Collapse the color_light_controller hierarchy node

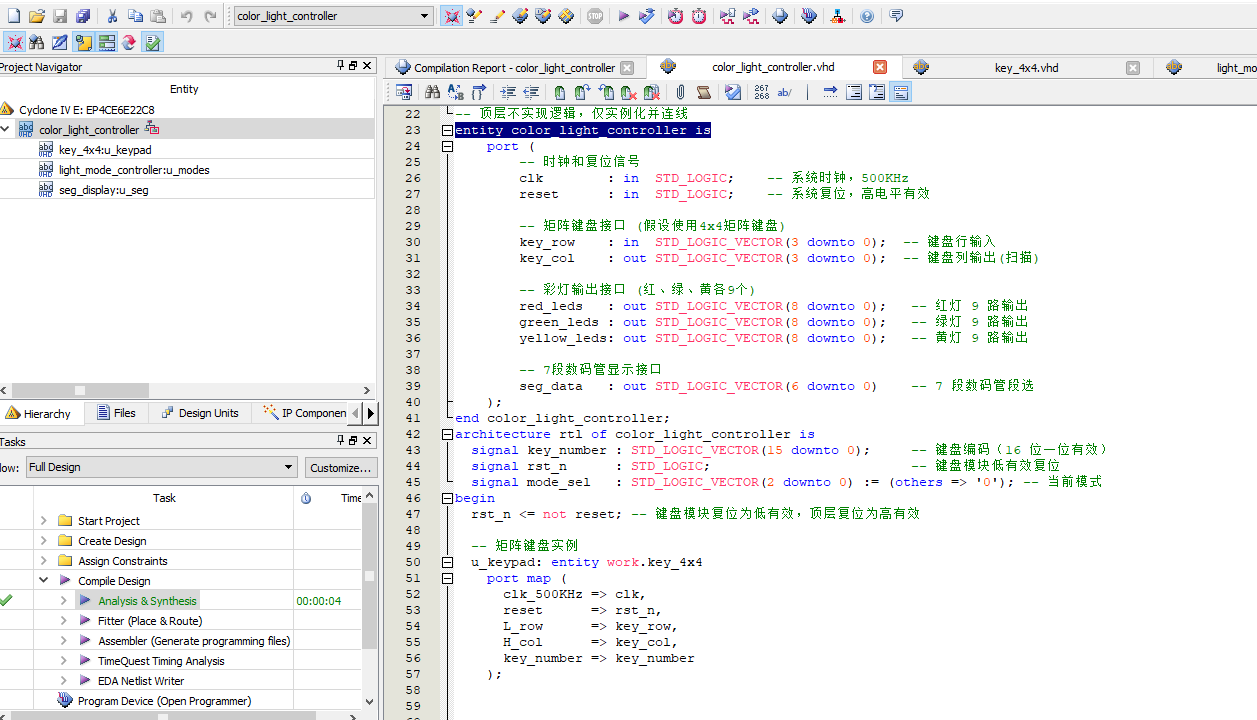pyautogui.click(x=6, y=129)
